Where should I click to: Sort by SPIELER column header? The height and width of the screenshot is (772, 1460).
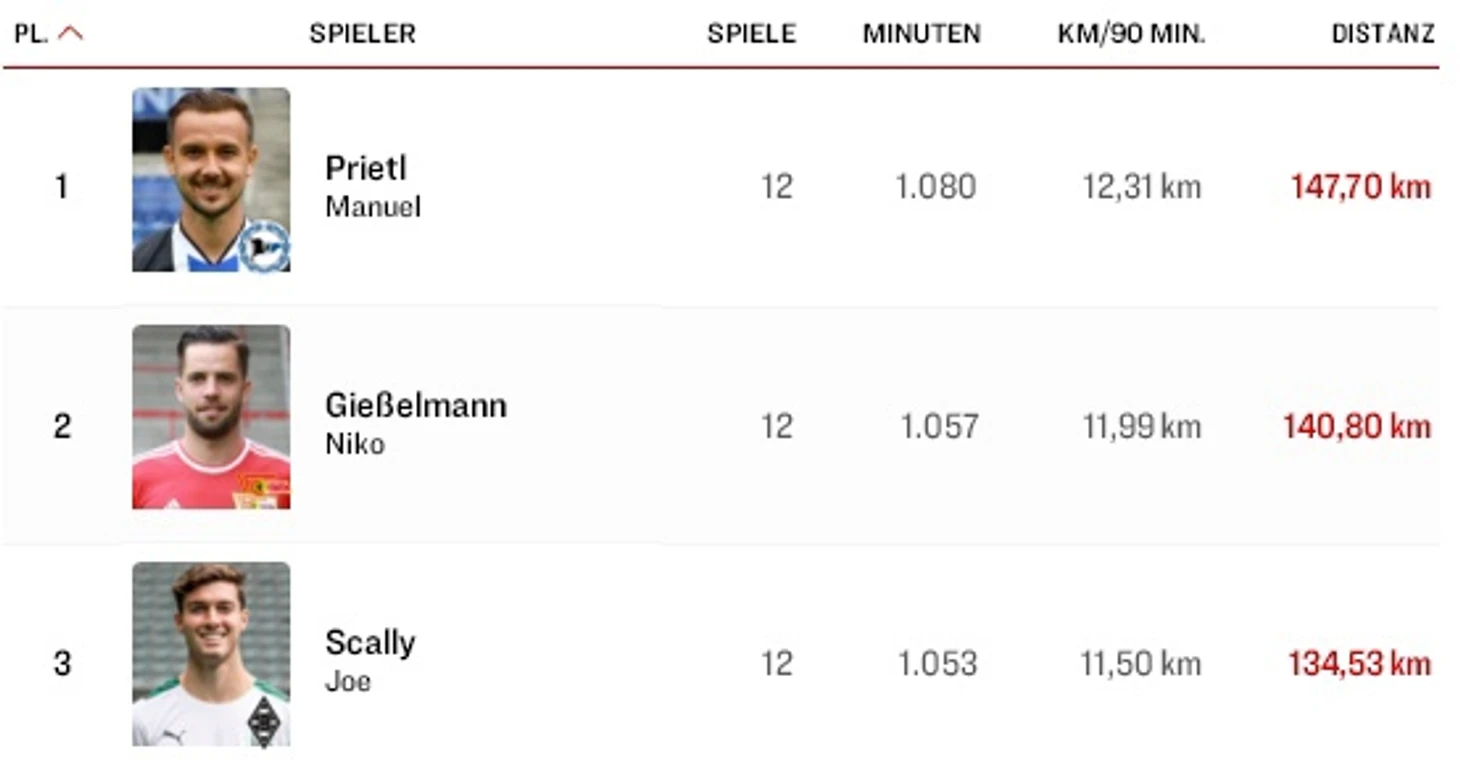pyautogui.click(x=362, y=33)
